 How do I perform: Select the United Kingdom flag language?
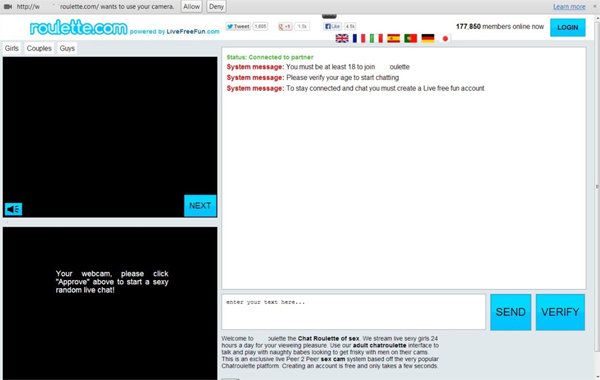(x=342, y=38)
